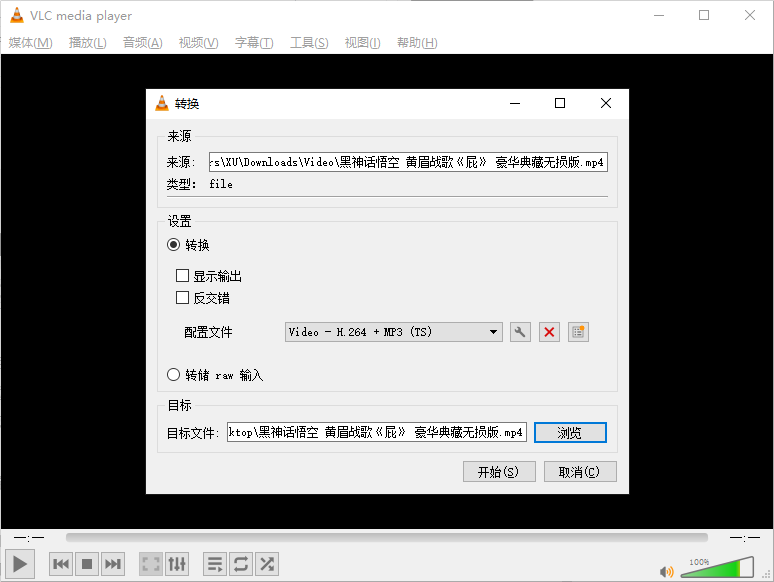Open the 工具(S) menu
Viewport: 774px width, 582px height.
(x=309, y=42)
